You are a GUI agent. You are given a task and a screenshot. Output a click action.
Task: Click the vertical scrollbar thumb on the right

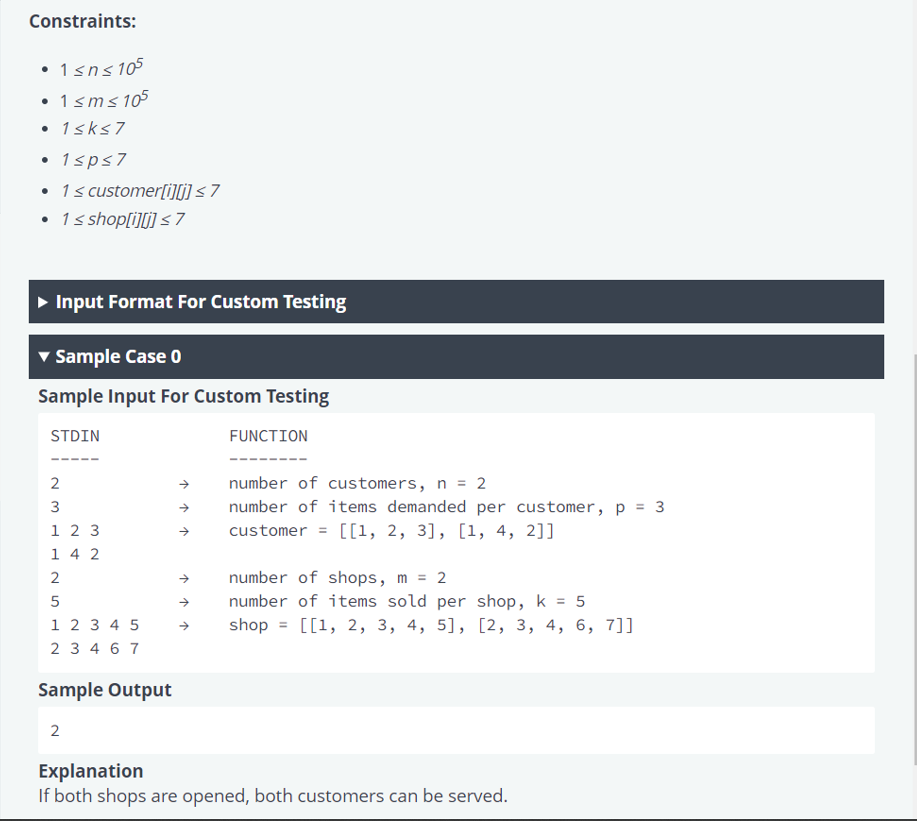tap(911, 560)
